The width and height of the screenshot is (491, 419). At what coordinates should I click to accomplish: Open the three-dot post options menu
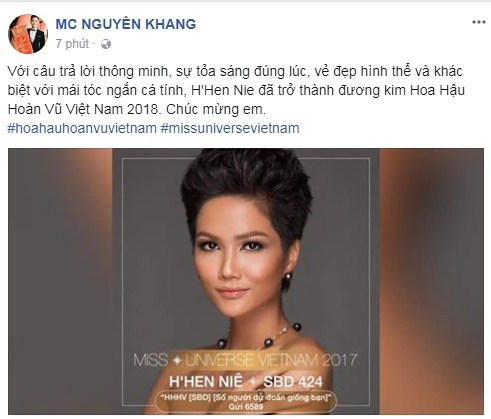478,22
